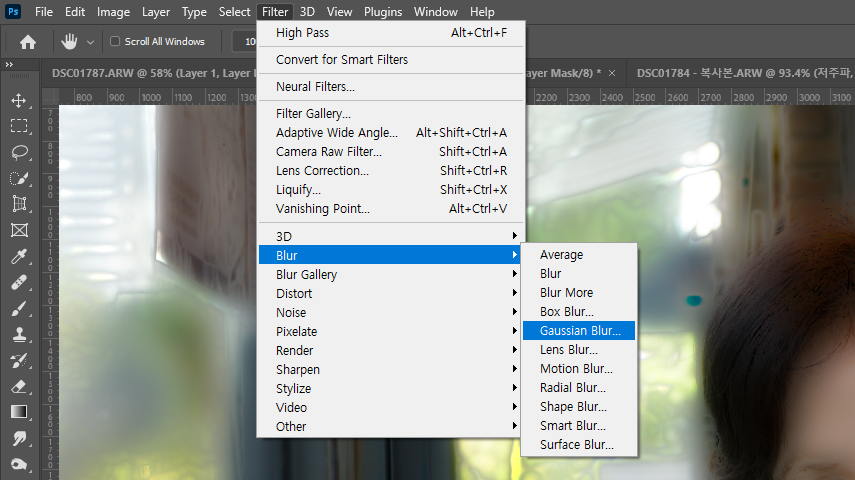Select the Lasso tool
This screenshot has height=480, width=855.
coord(19,152)
